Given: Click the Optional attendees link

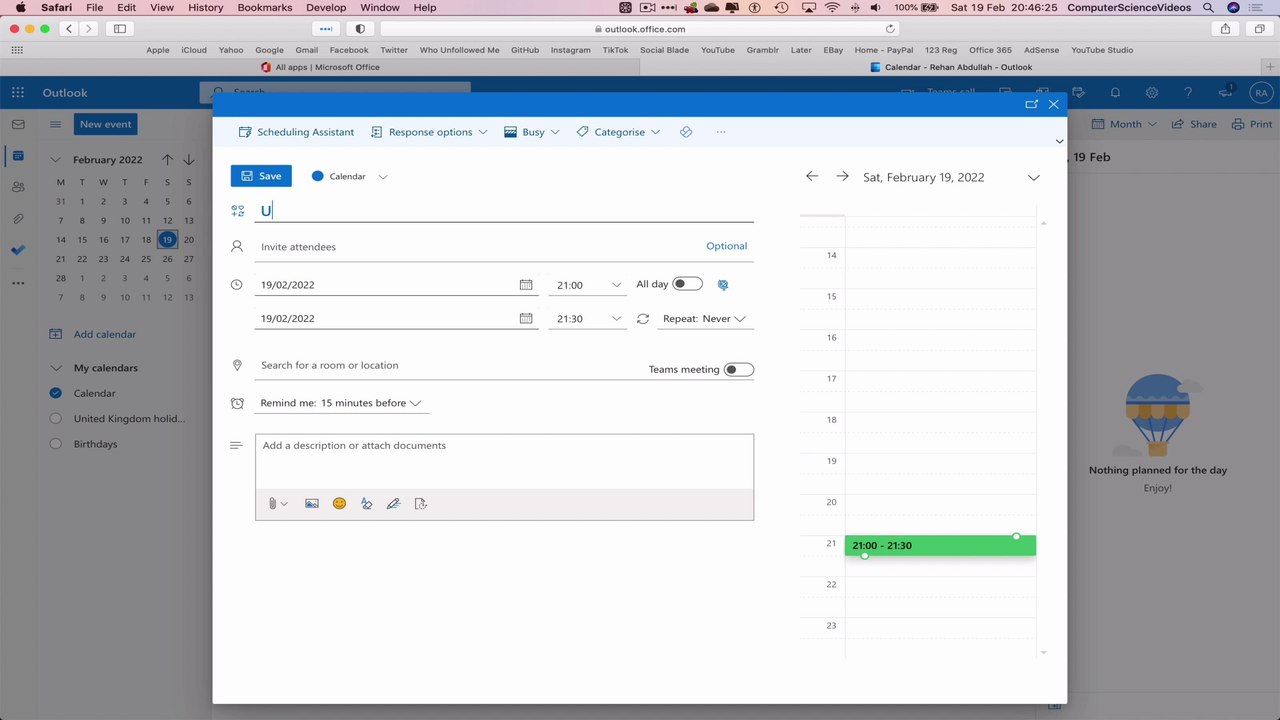Looking at the screenshot, I should [x=726, y=246].
